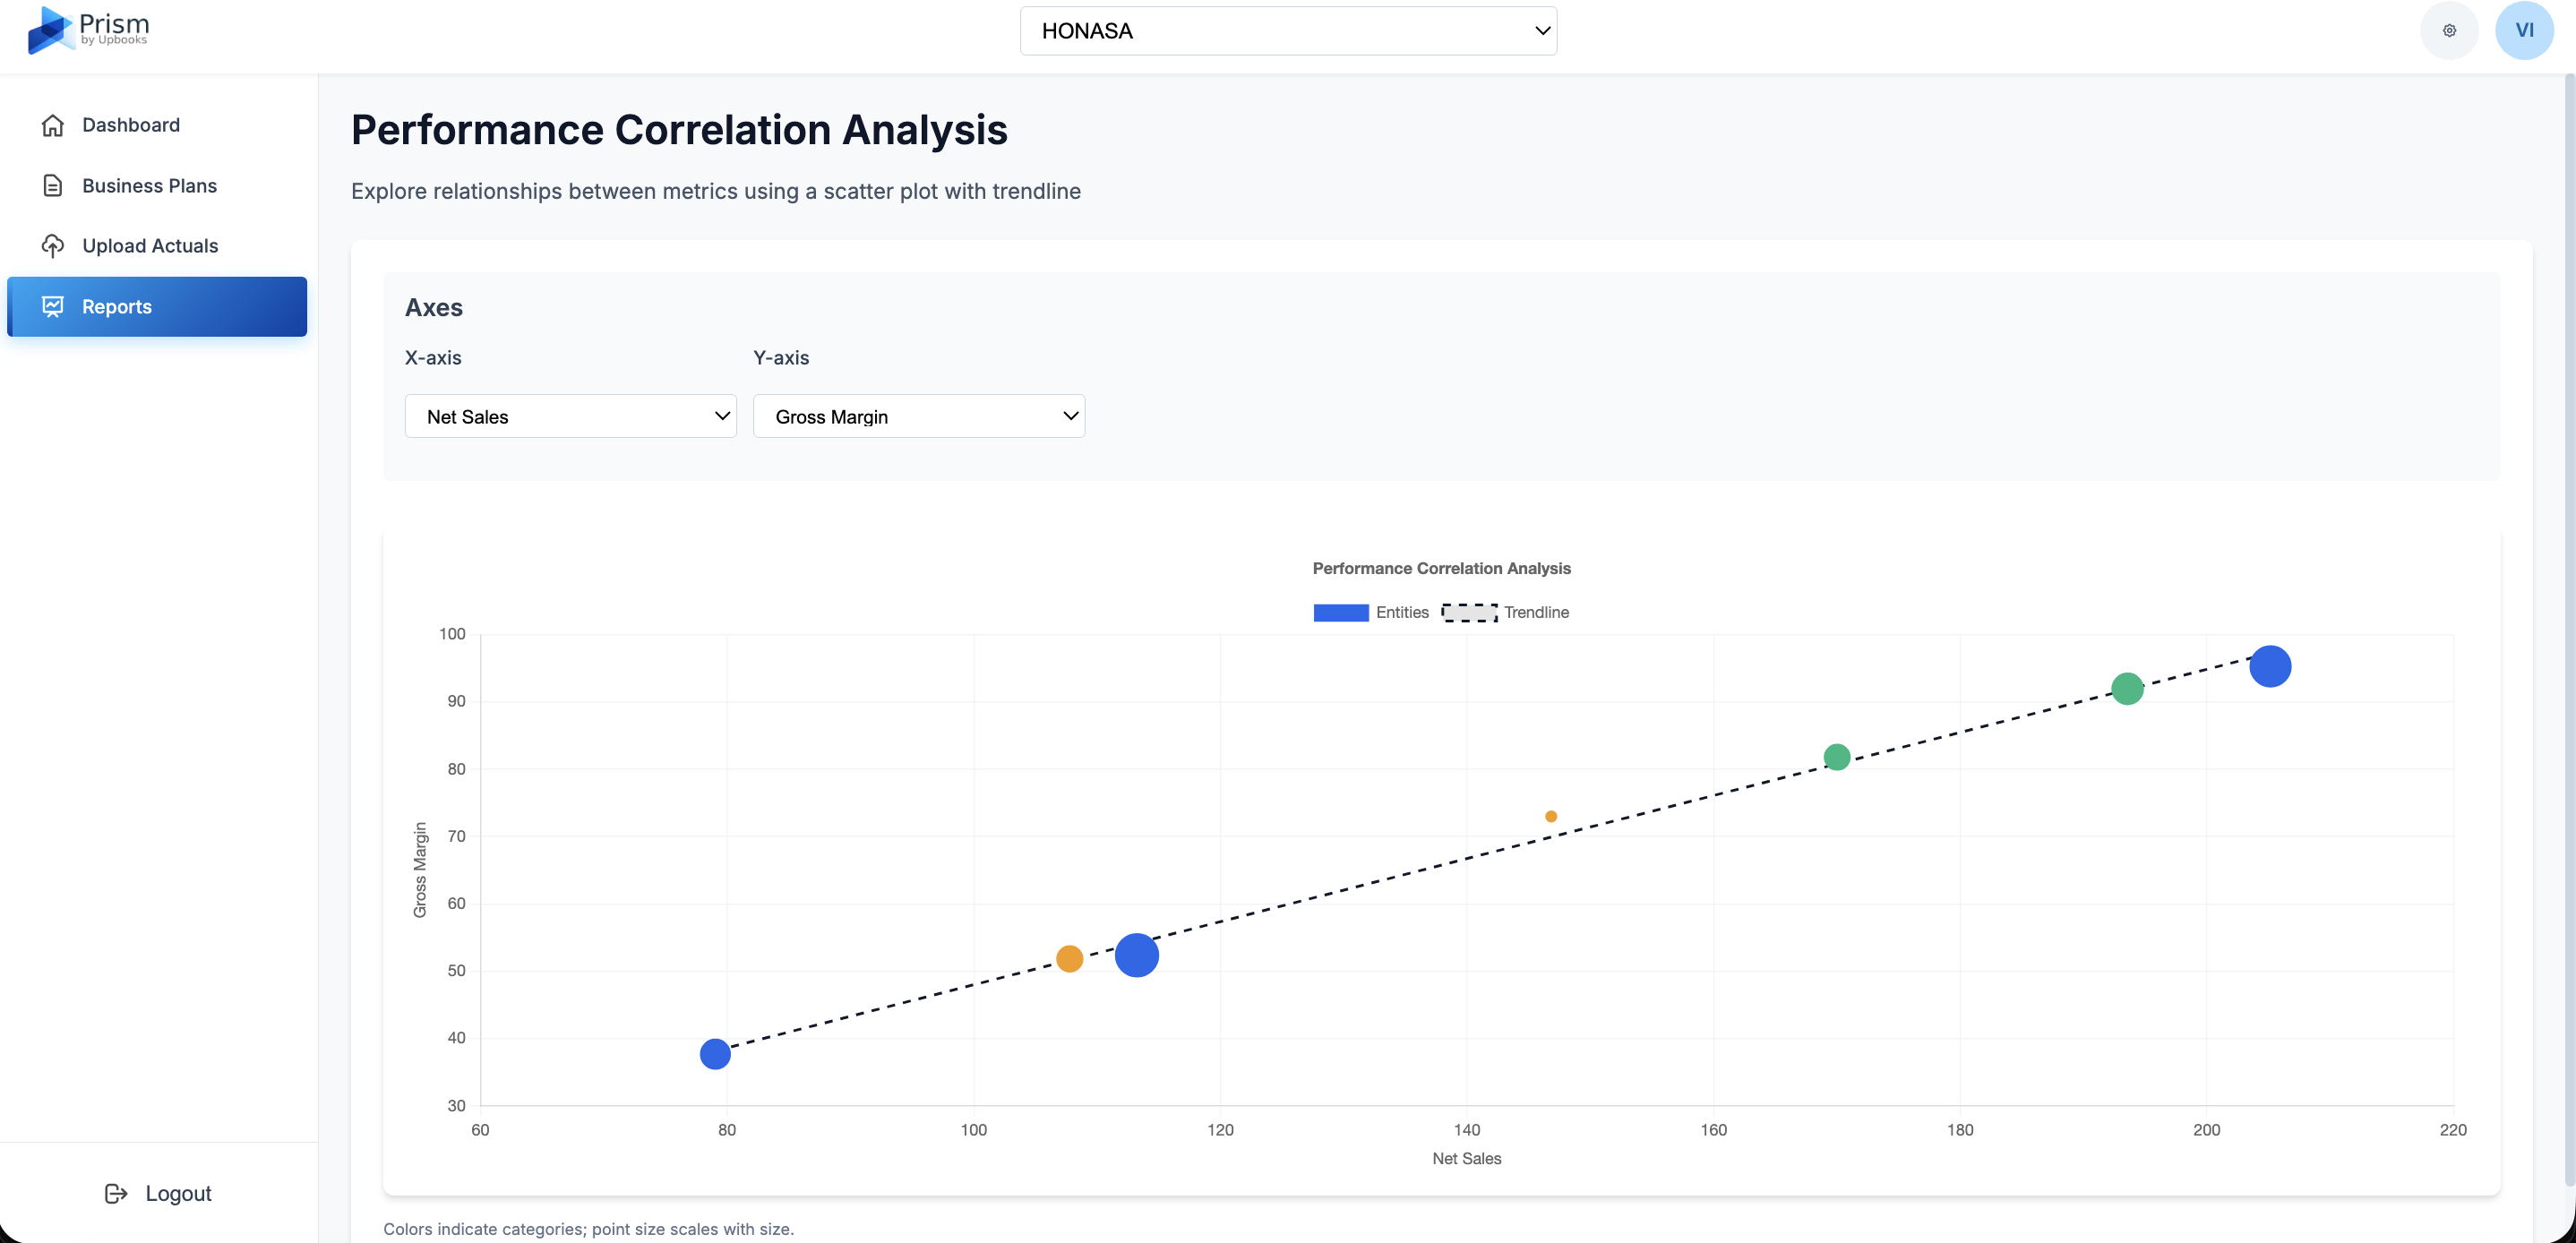Open the VI user avatar
Screen dimensions: 2576x1243
click(2524, 30)
